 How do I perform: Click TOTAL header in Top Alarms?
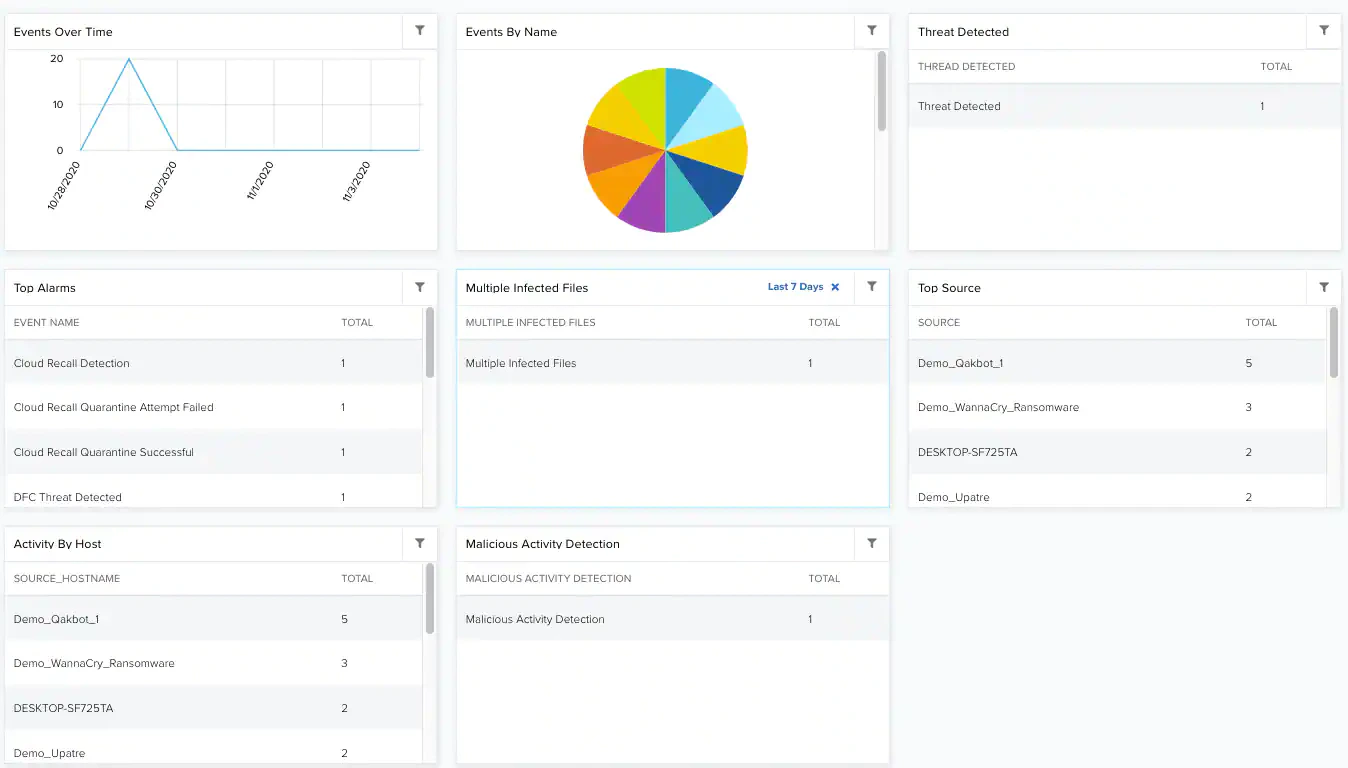pyautogui.click(x=357, y=323)
